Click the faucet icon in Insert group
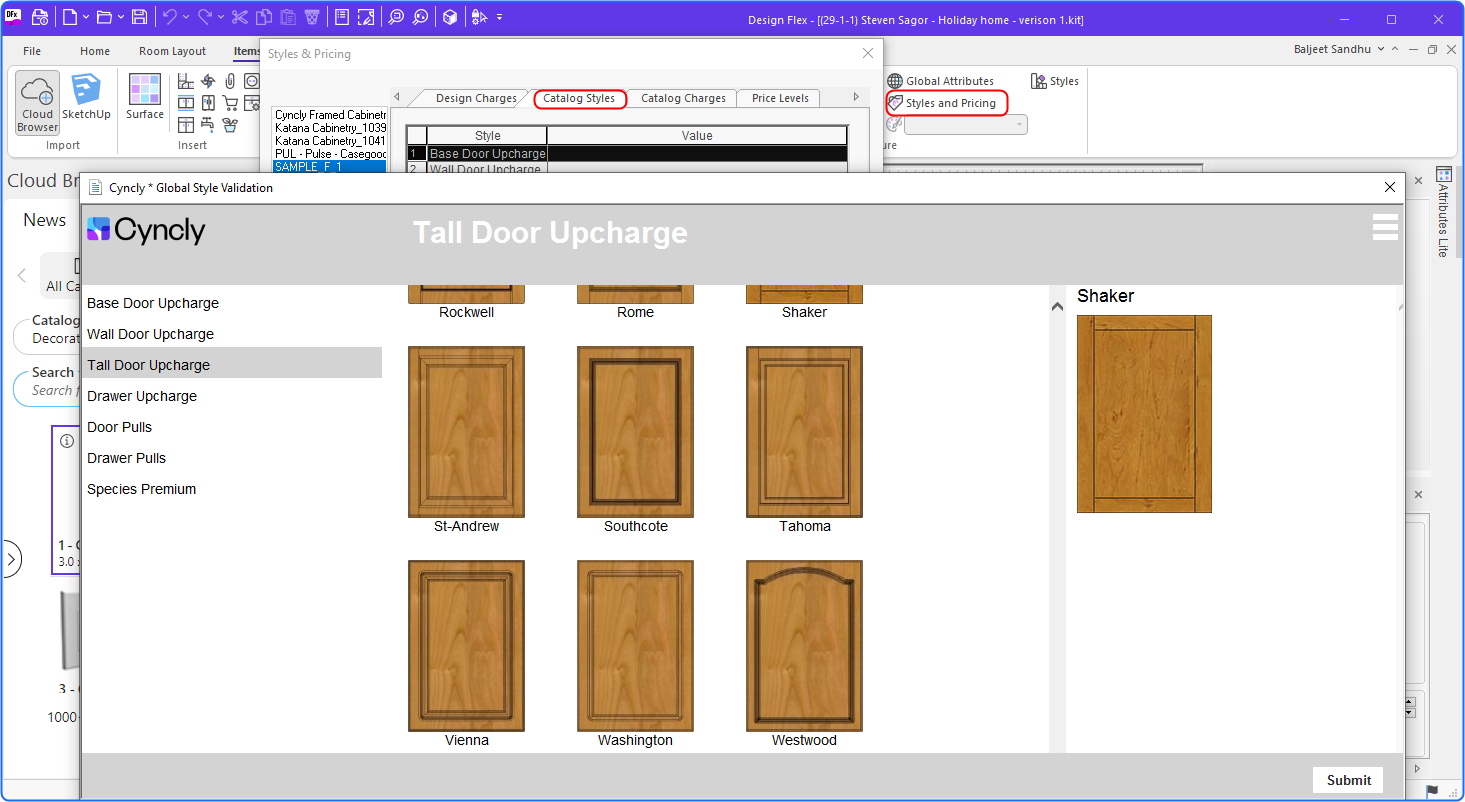Viewport: 1465px width, 802px height. (x=208, y=125)
